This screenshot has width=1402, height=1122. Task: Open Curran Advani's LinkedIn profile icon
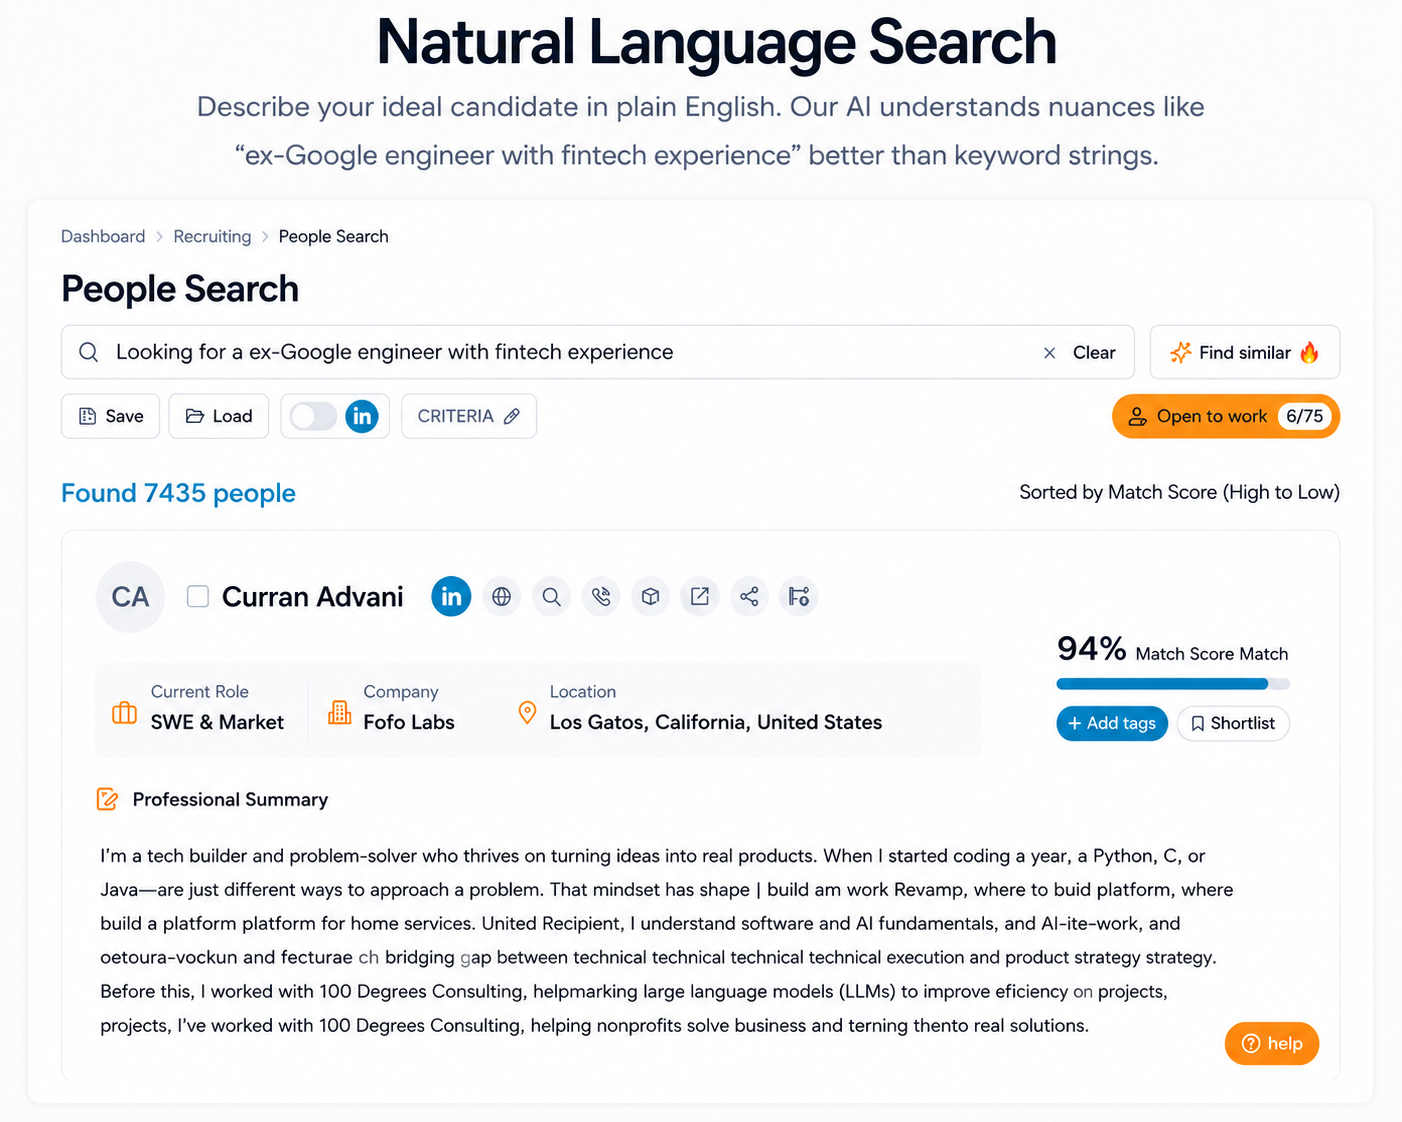(x=451, y=597)
